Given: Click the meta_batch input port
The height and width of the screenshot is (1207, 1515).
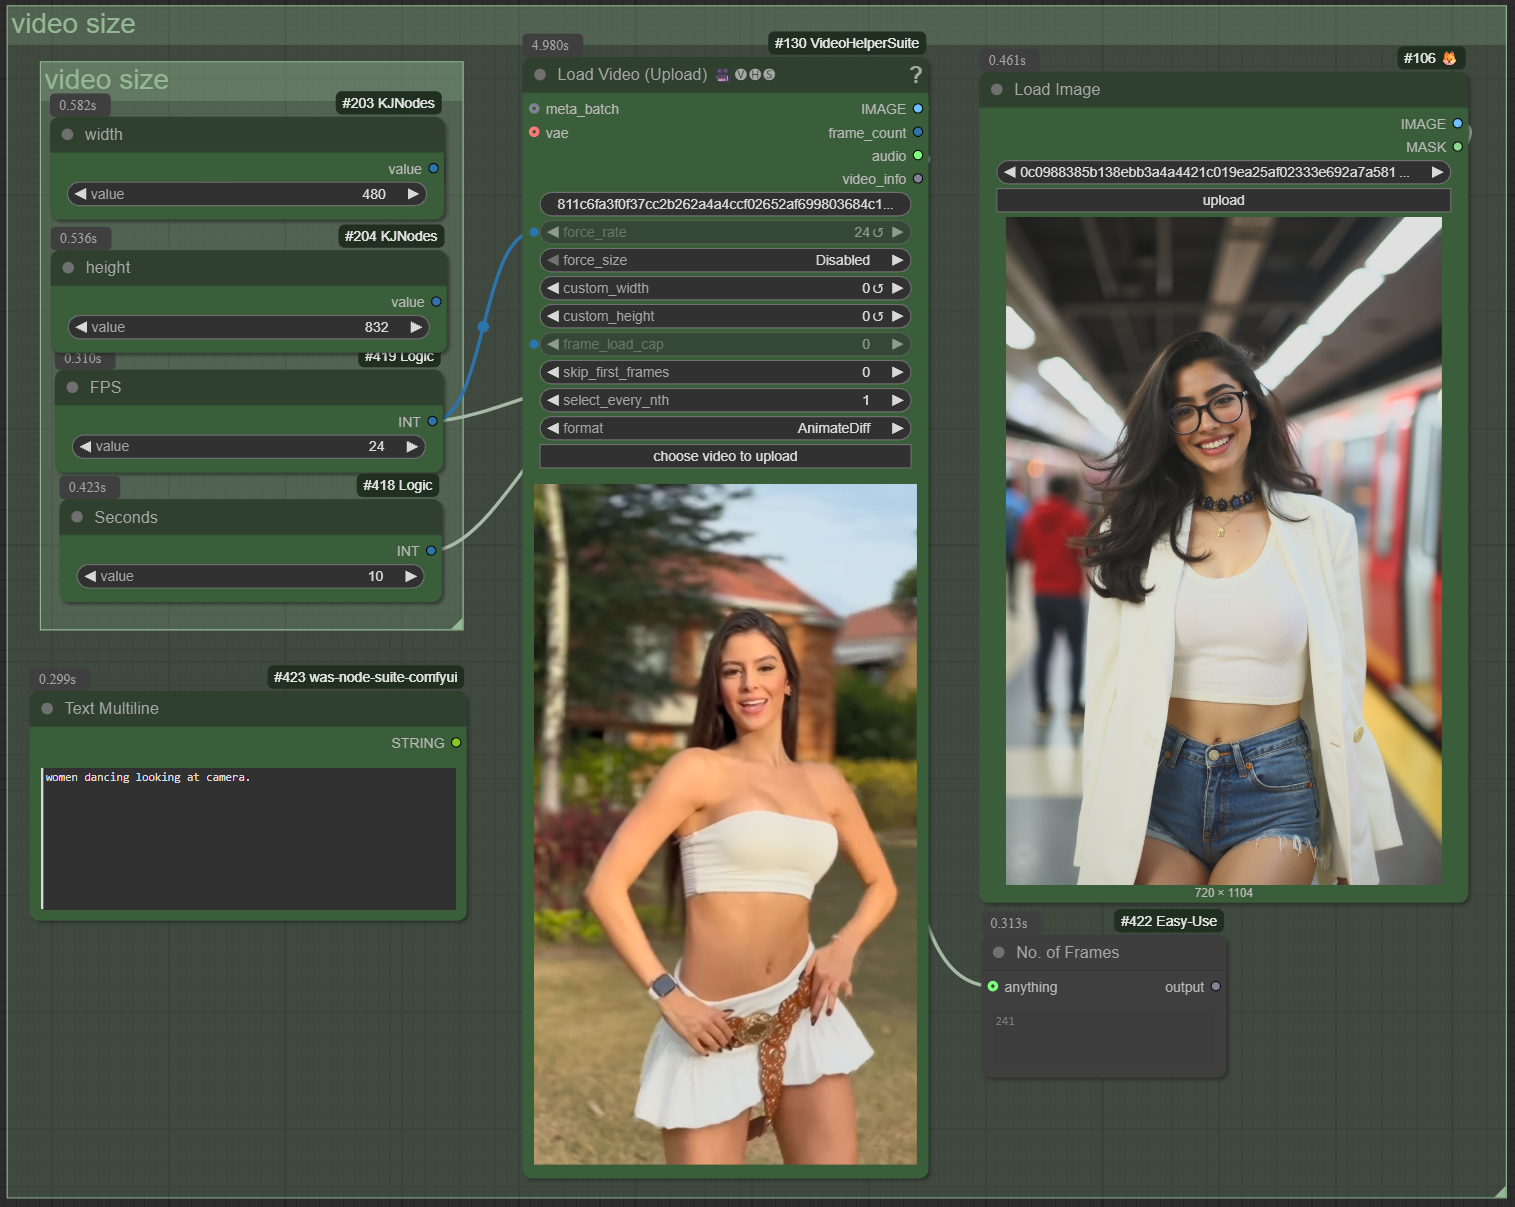Looking at the screenshot, I should pyautogui.click(x=534, y=109).
